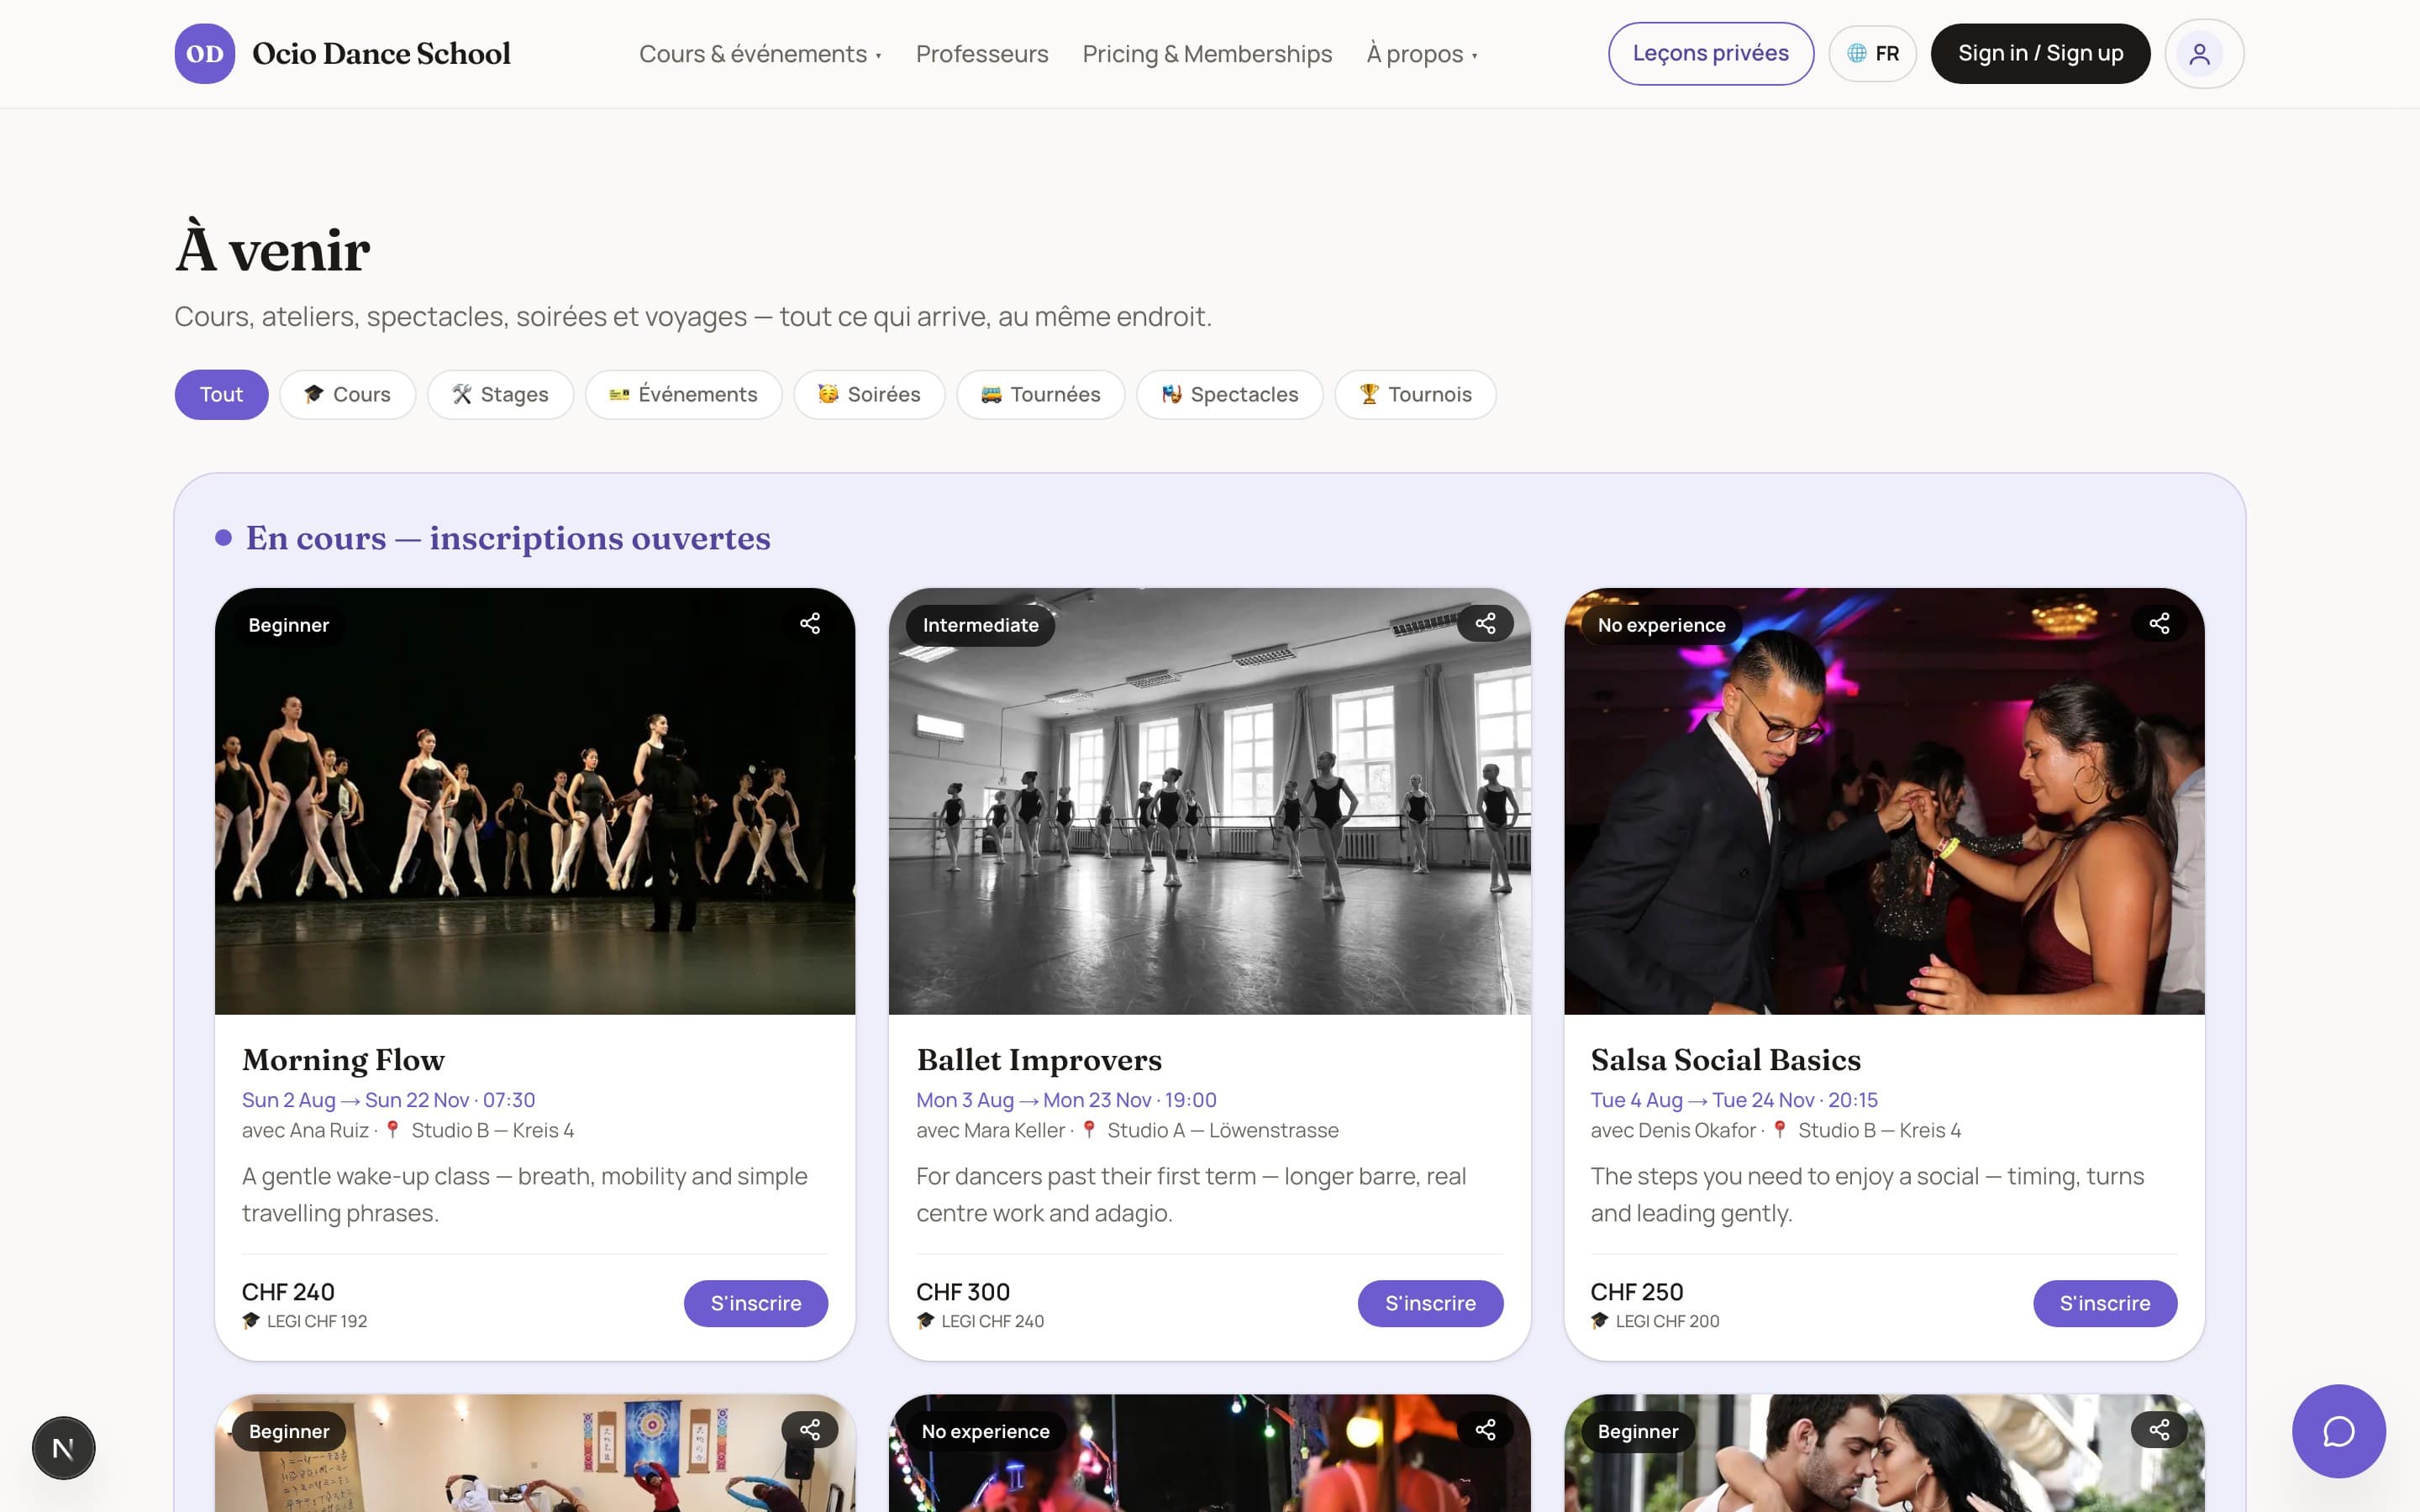Click the share icon on the bottom No experience card
Viewport: 2420px width, 1512px height.
(1485, 1430)
